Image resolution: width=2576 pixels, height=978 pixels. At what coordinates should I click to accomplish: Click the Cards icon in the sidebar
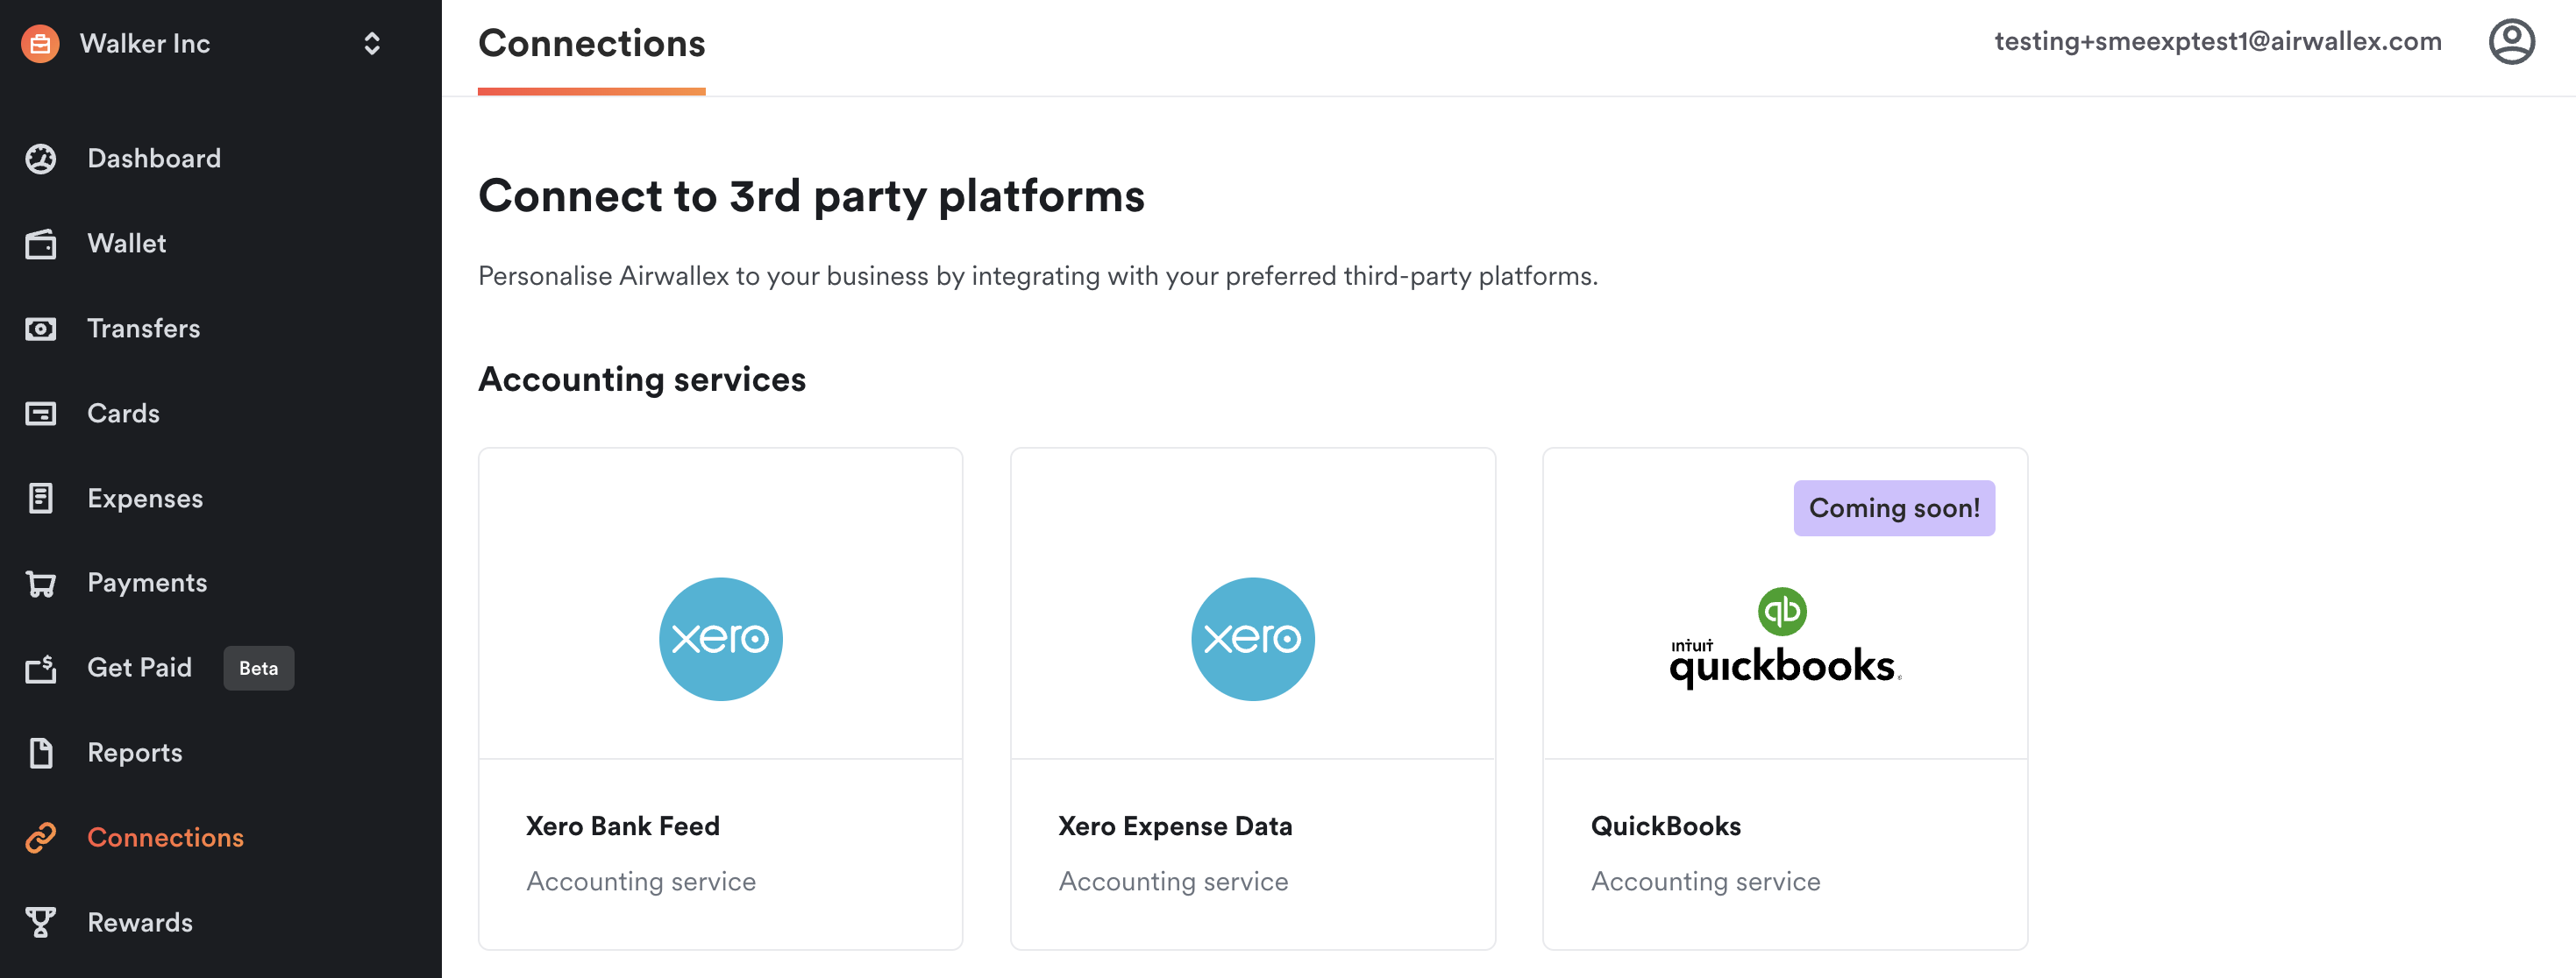coord(41,414)
